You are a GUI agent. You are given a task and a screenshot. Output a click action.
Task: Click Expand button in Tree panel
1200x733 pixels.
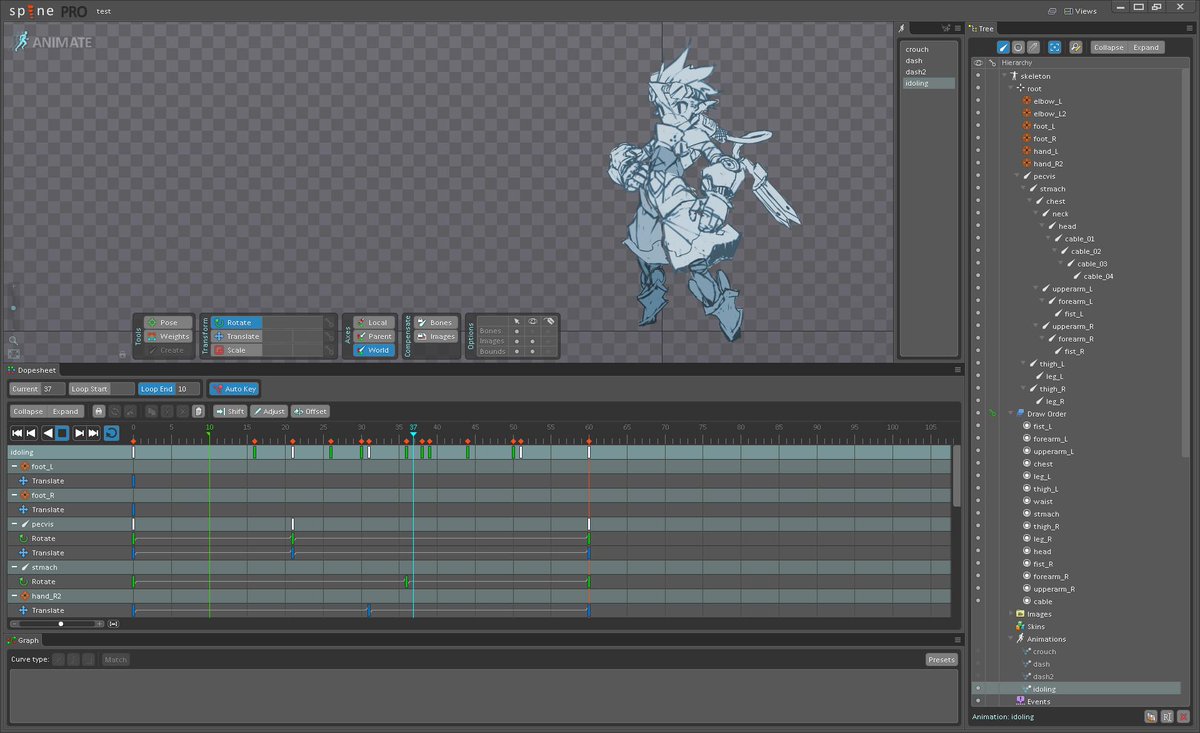tap(1146, 47)
